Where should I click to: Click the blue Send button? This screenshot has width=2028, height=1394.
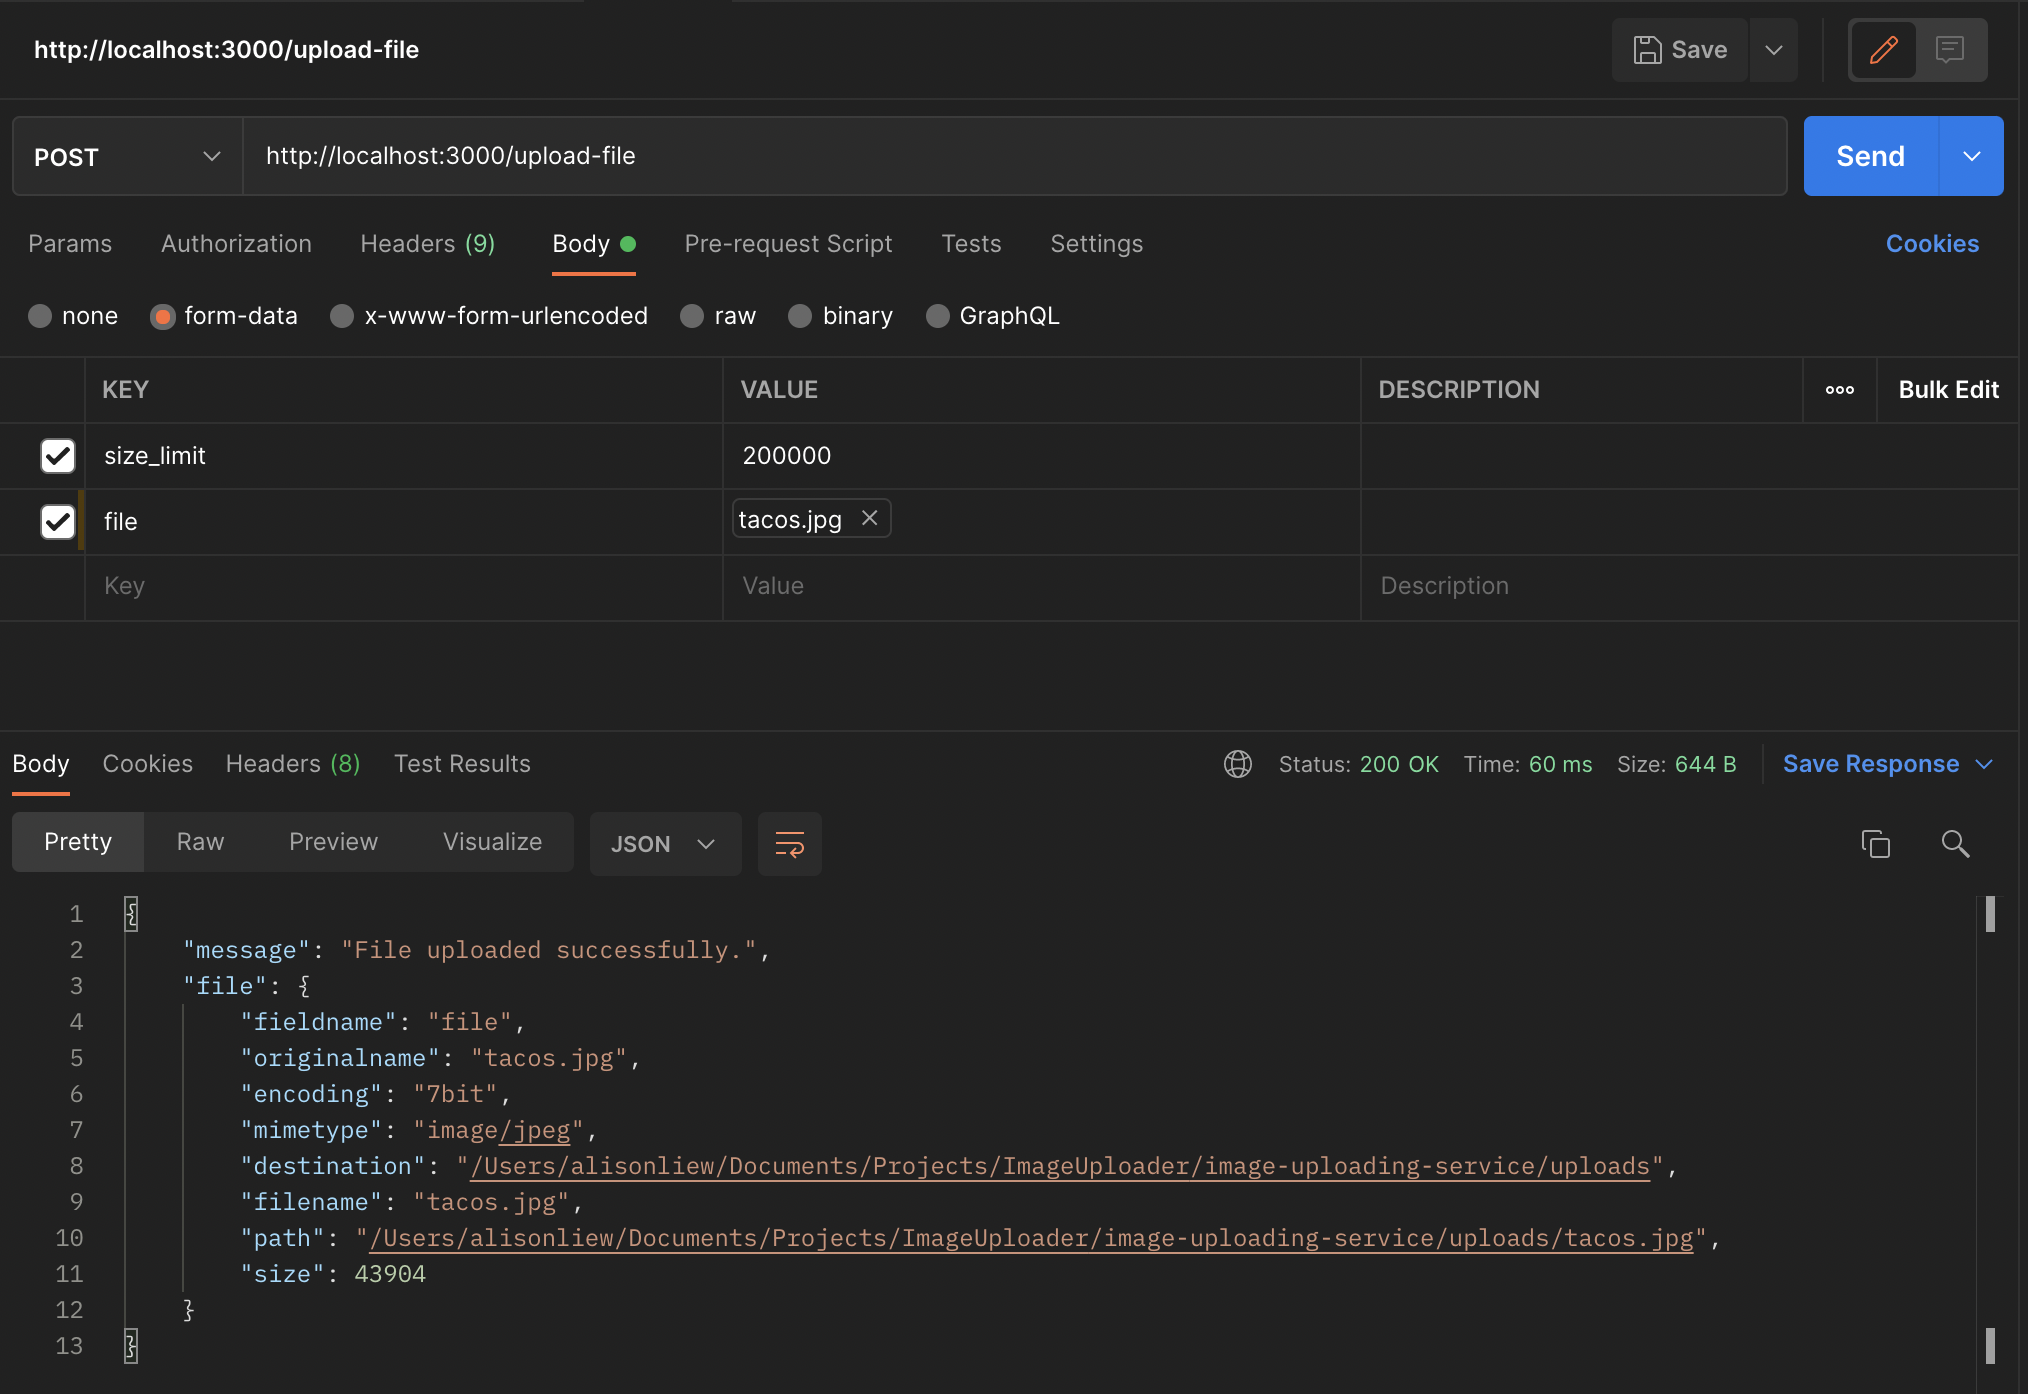click(x=1870, y=156)
